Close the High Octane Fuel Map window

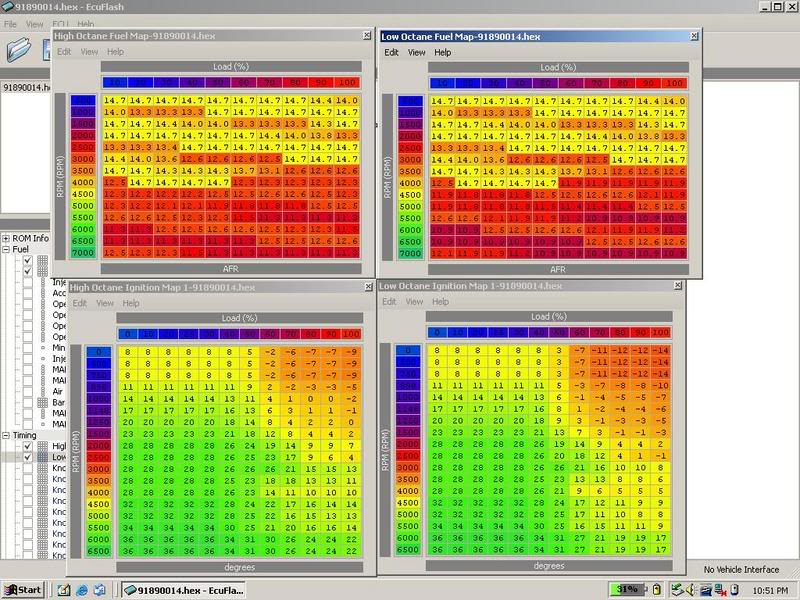(367, 35)
